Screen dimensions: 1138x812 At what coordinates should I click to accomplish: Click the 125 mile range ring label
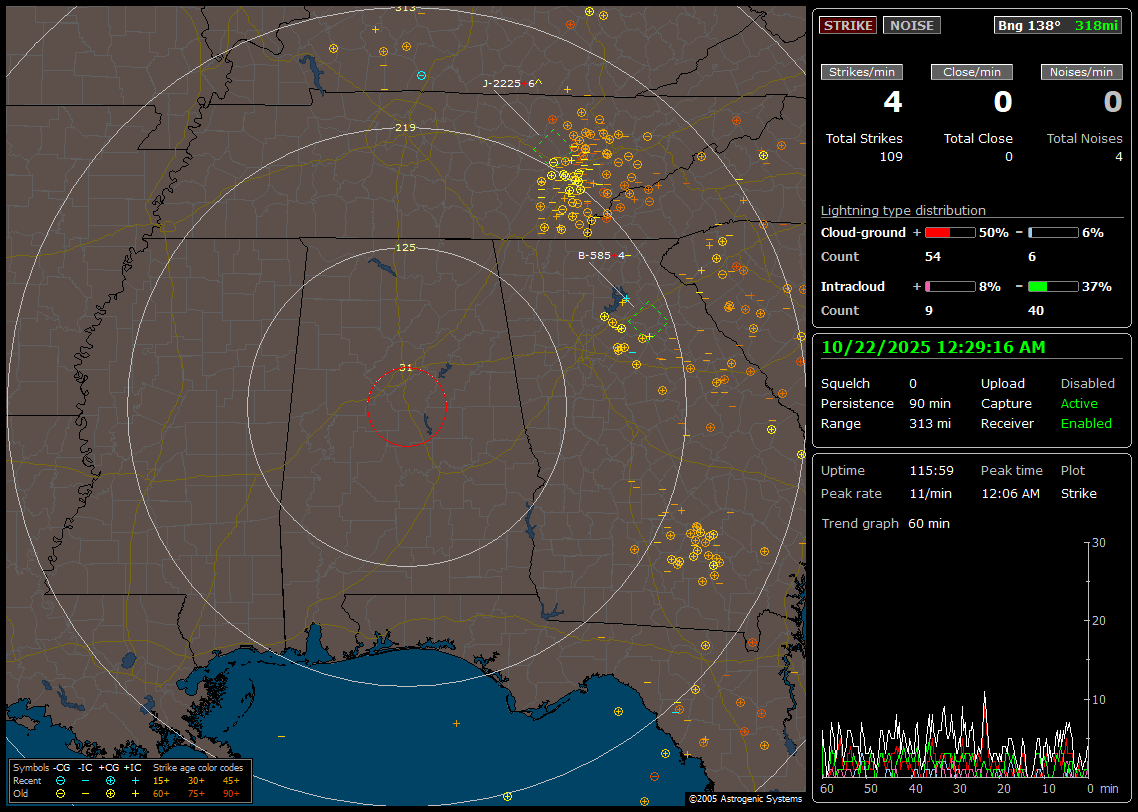(x=406, y=247)
